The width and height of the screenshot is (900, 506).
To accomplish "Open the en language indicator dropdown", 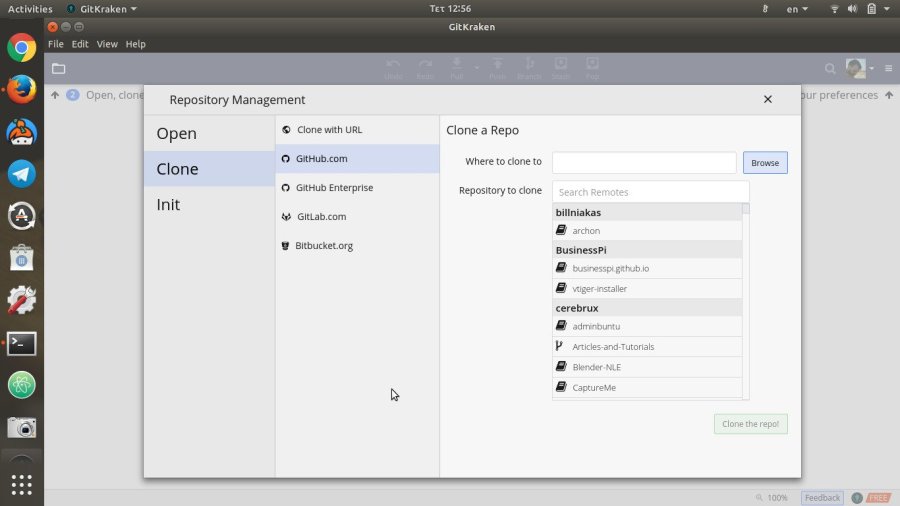I will tap(797, 9).
